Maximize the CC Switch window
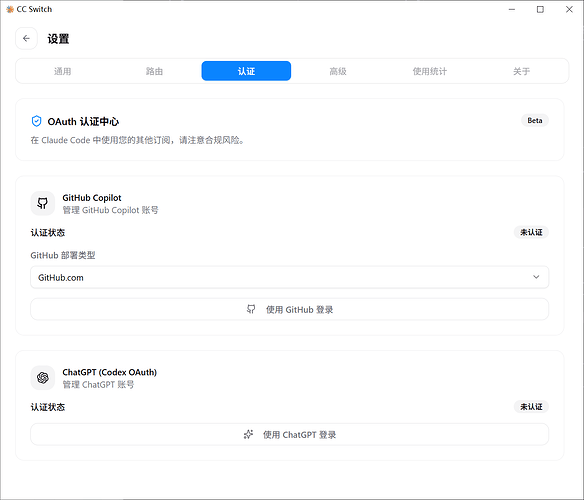This screenshot has height=500, width=584. [x=540, y=9]
